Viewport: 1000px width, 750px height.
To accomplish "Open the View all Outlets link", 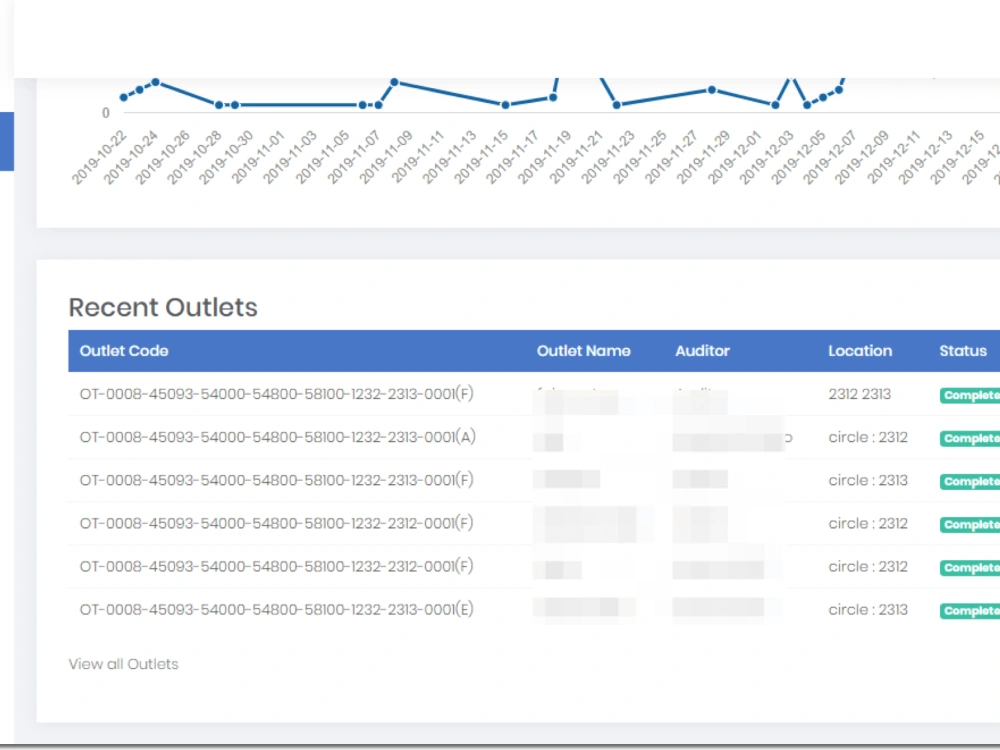I will click(x=123, y=664).
